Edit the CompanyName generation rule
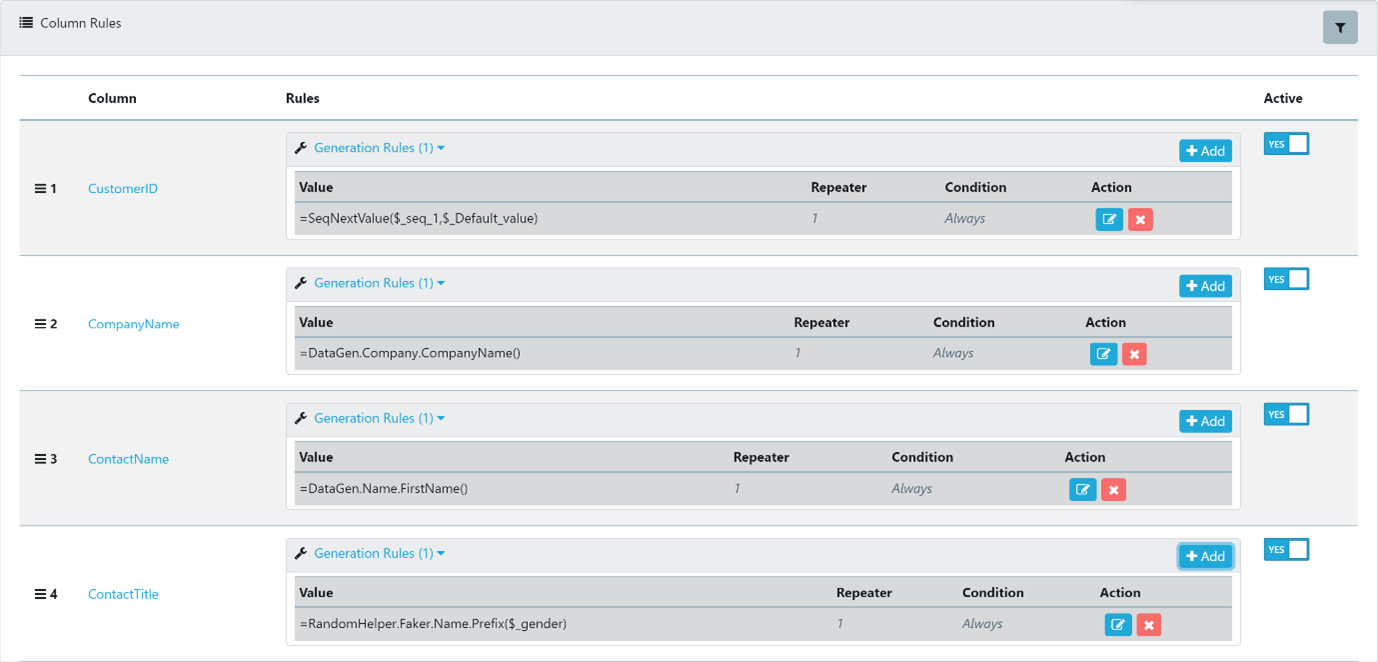This screenshot has height=662, width=1378. (1103, 354)
